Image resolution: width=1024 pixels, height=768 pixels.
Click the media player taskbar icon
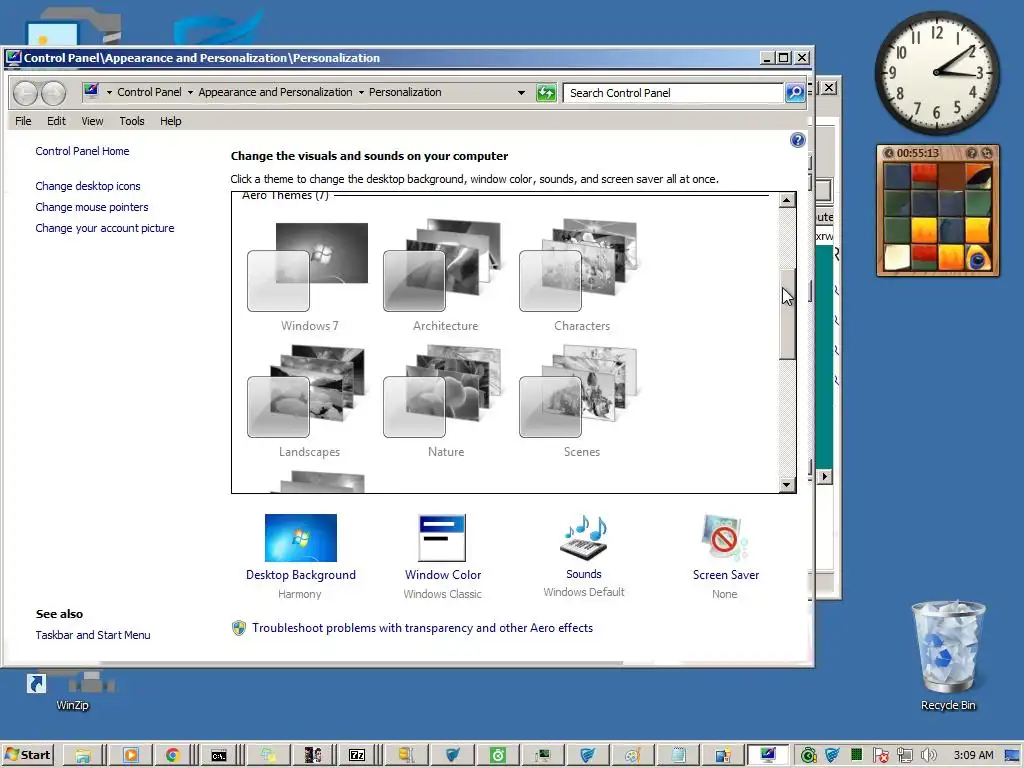131,756
